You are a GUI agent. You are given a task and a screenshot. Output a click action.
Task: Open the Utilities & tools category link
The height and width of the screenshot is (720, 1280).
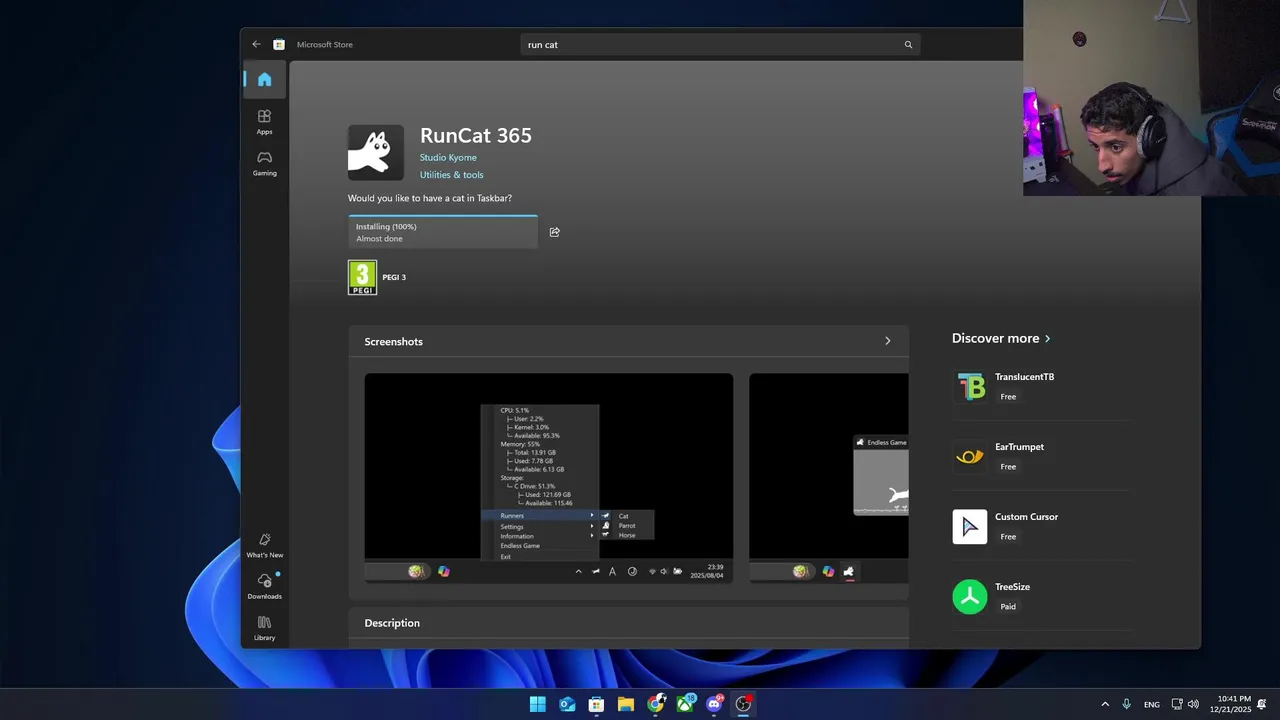tap(451, 174)
